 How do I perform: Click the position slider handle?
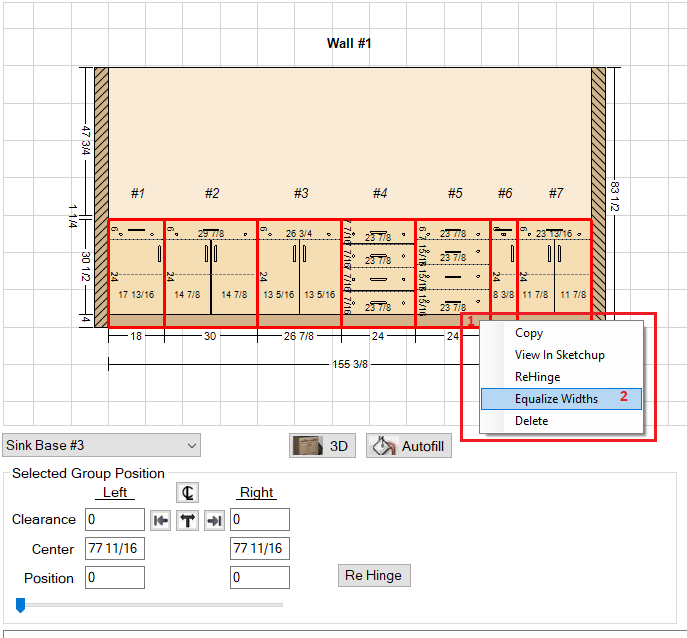(18, 604)
